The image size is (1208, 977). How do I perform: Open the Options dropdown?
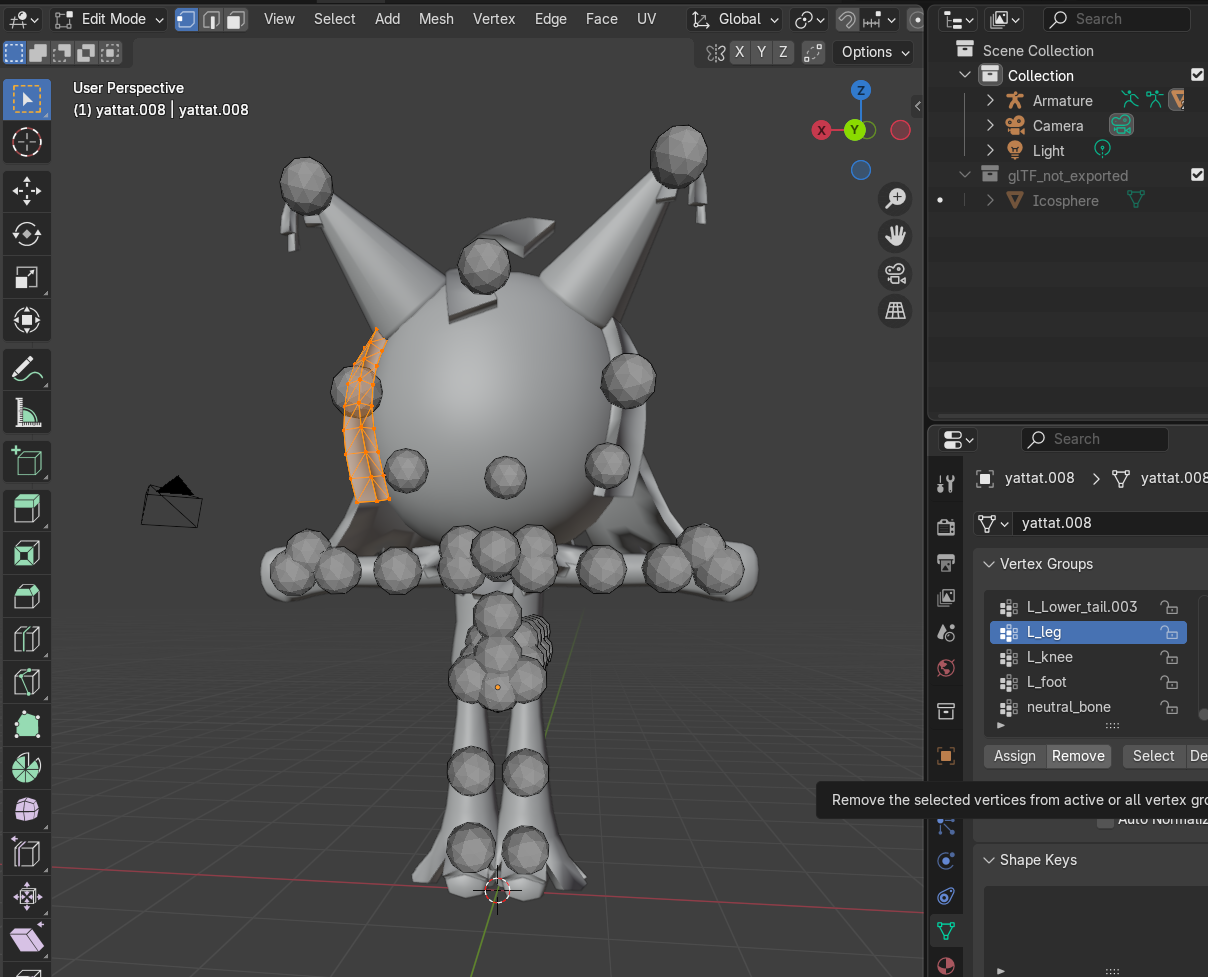[875, 52]
